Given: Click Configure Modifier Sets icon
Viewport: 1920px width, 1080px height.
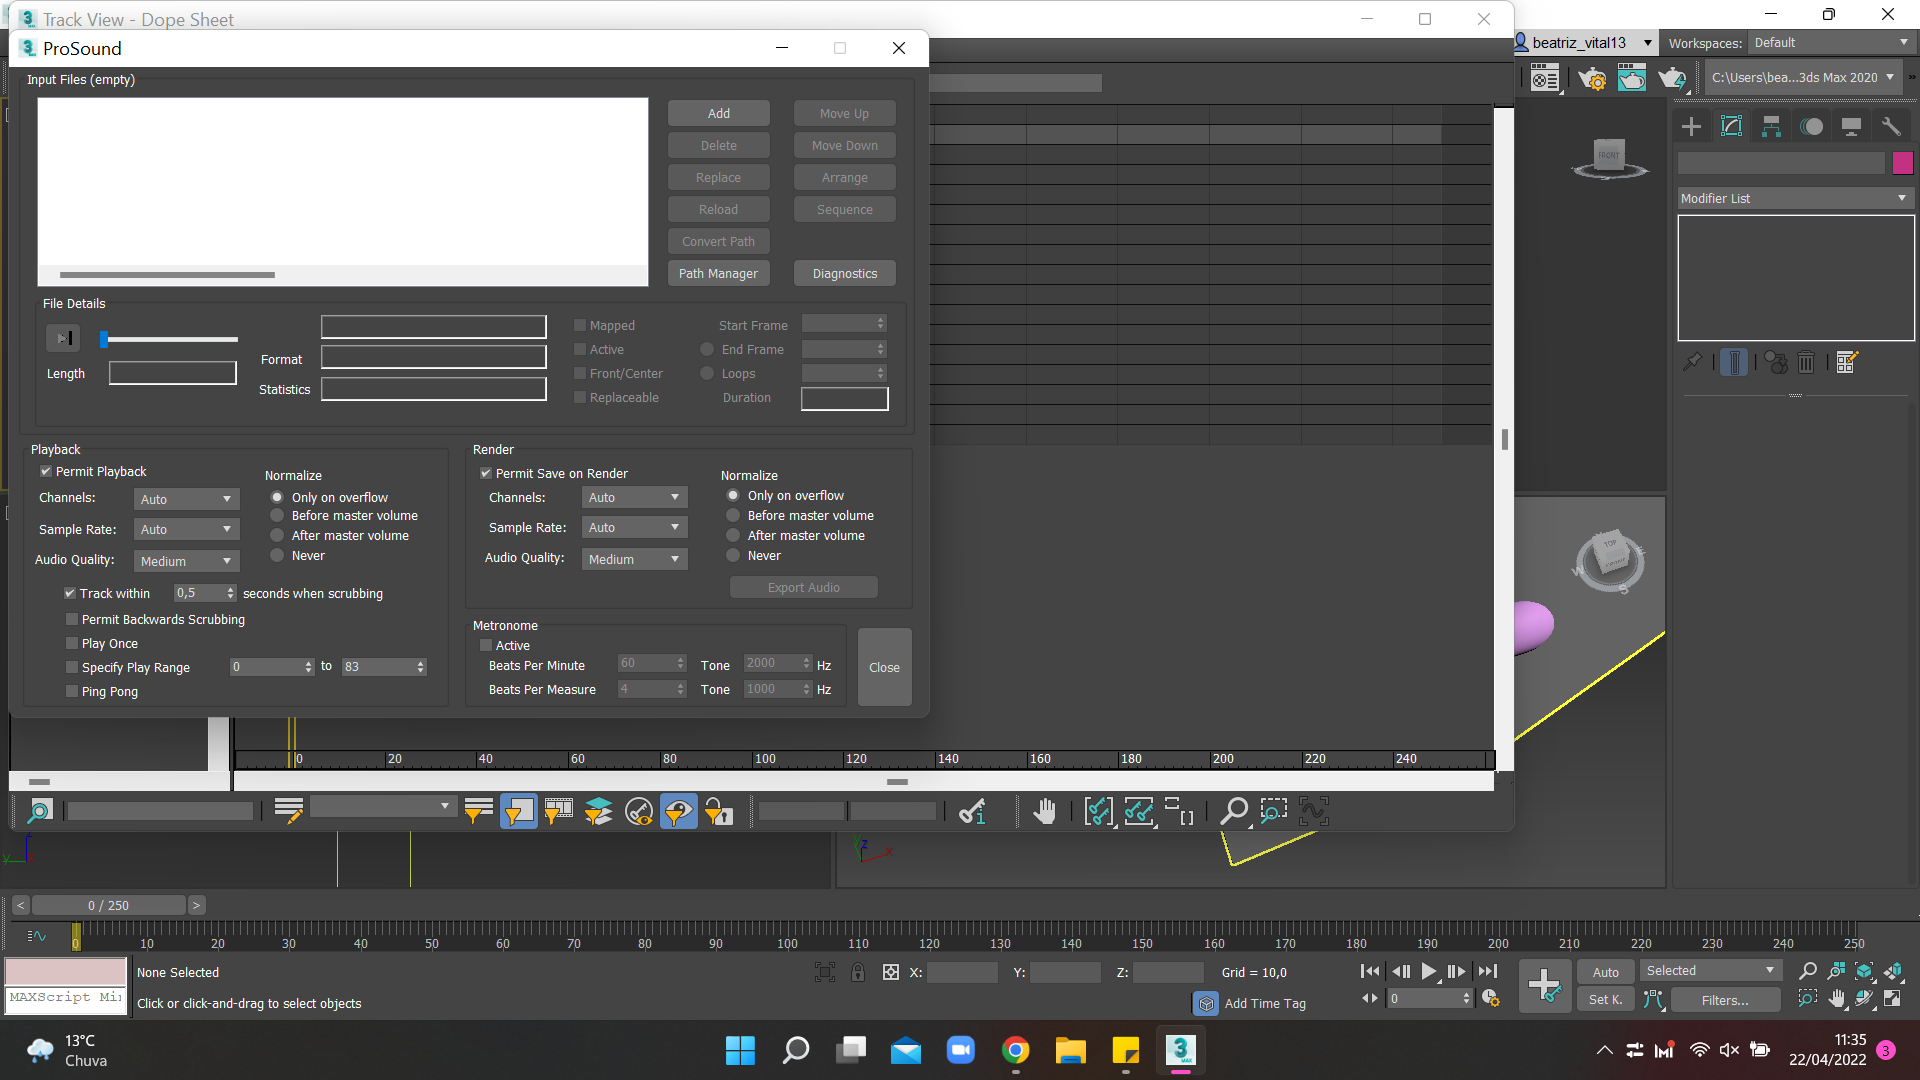Looking at the screenshot, I should click(x=1846, y=362).
